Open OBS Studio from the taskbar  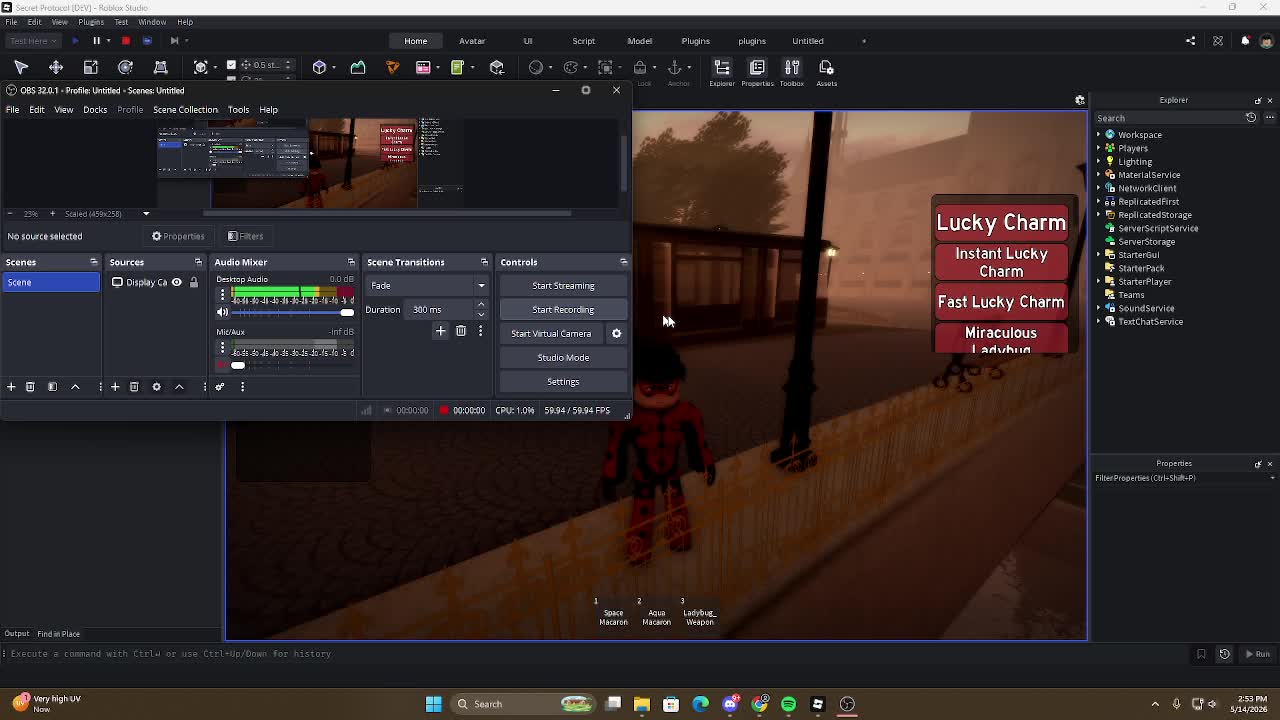tap(847, 704)
